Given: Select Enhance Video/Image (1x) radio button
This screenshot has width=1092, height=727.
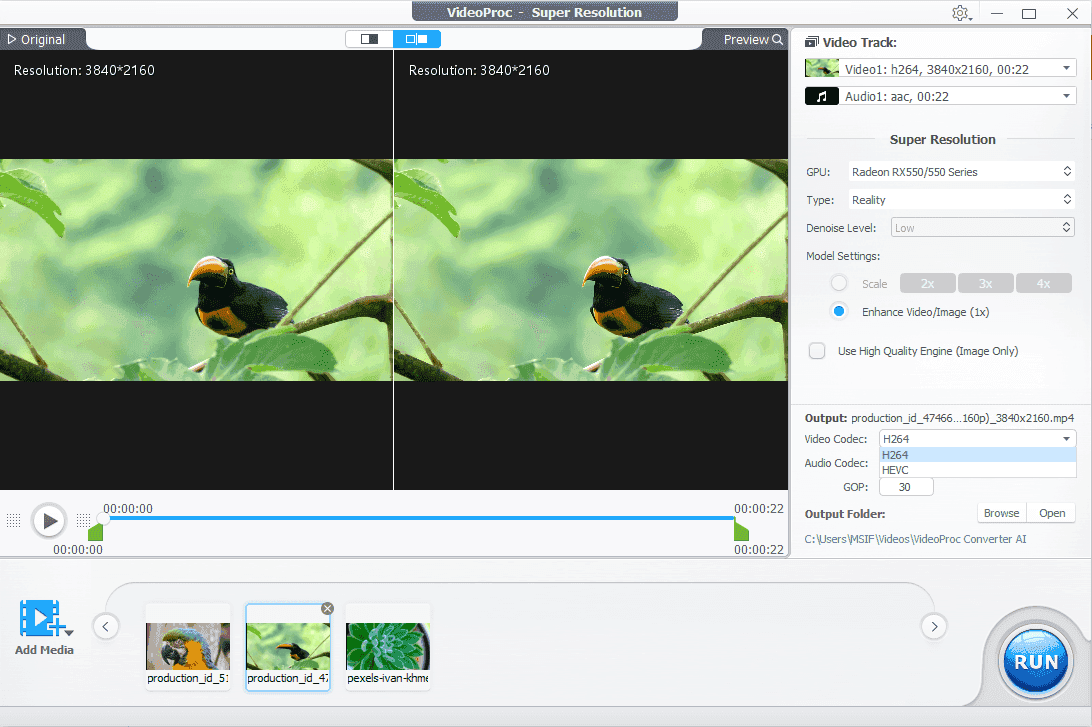Looking at the screenshot, I should click(x=839, y=311).
